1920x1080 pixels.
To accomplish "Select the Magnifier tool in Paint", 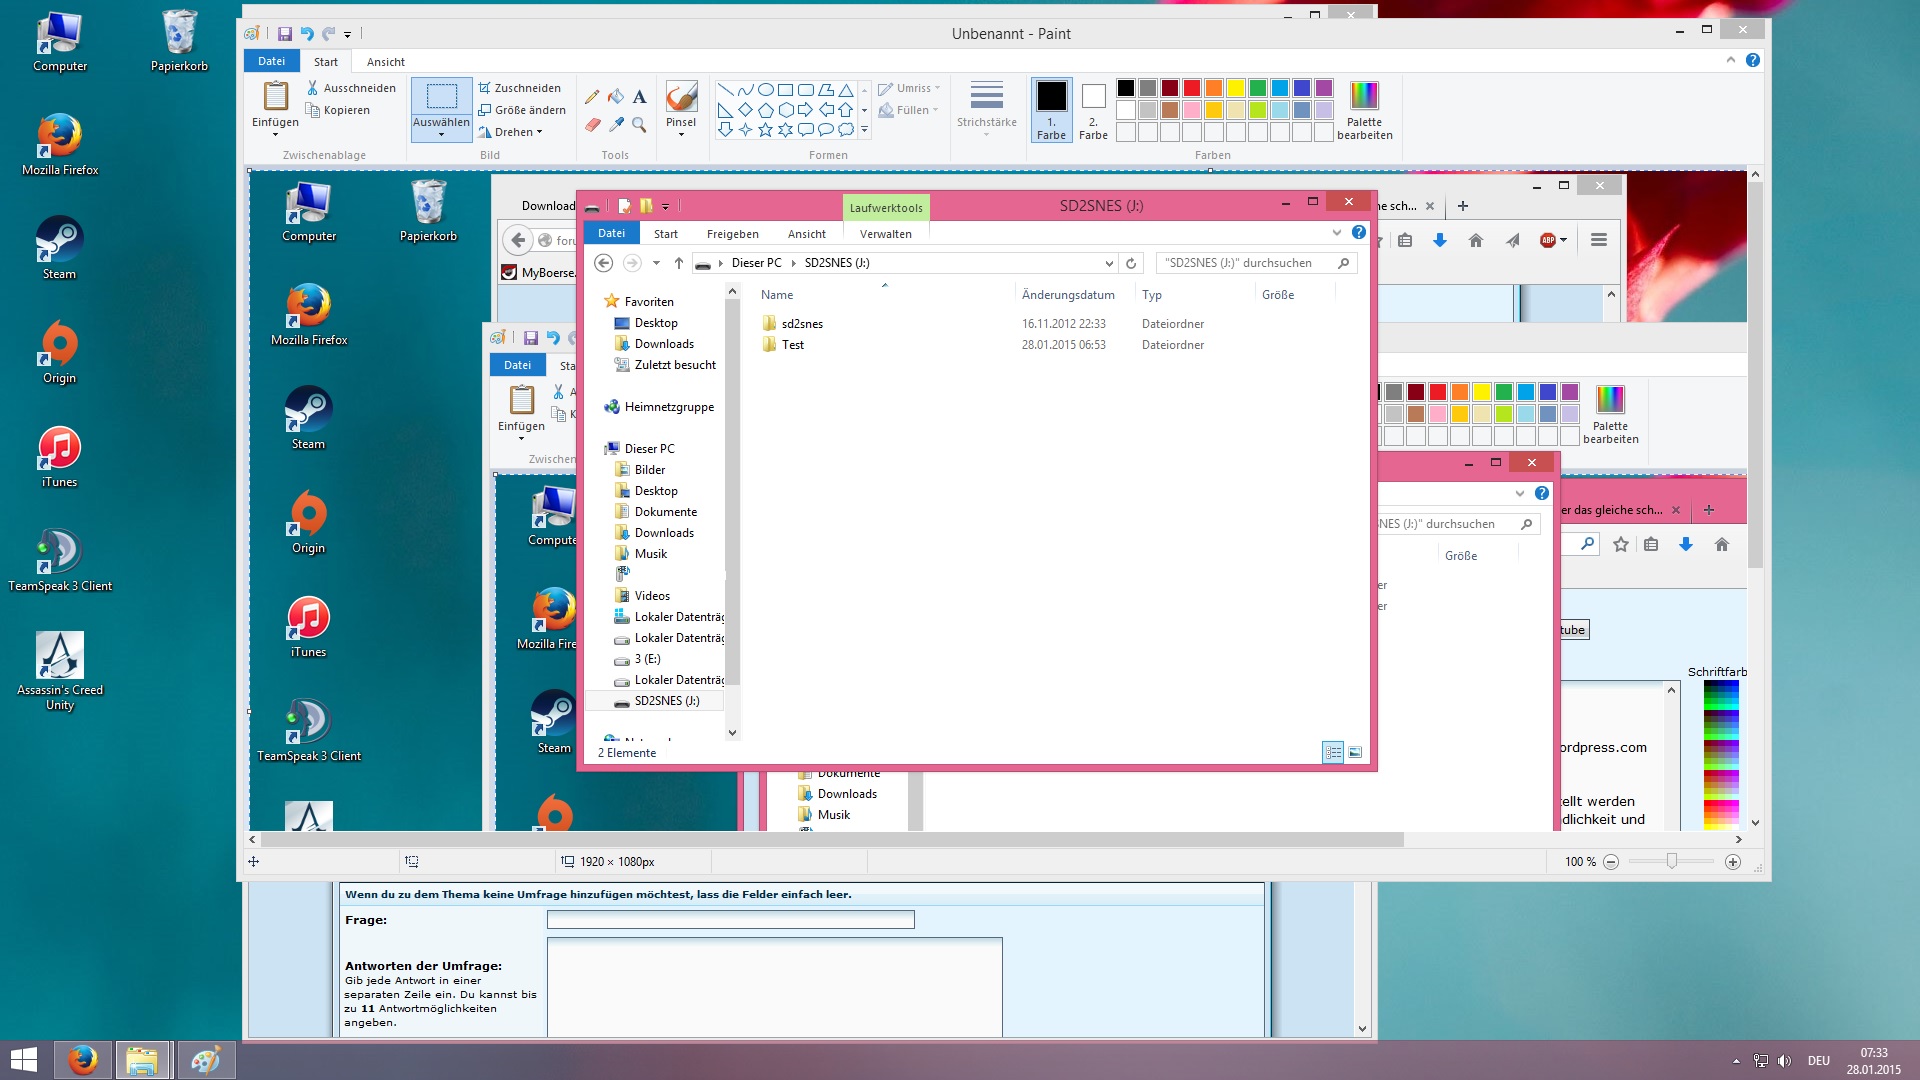I will pyautogui.click(x=639, y=125).
